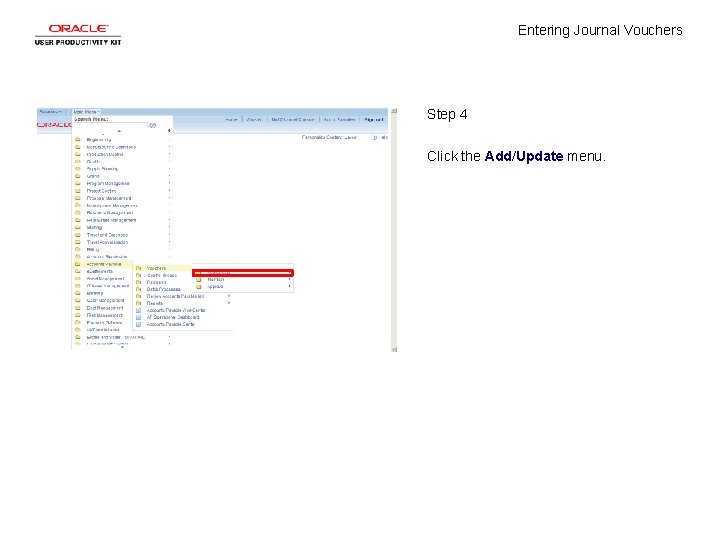Open the MultiChannel Console link
The width and height of the screenshot is (720, 540).
292,120
